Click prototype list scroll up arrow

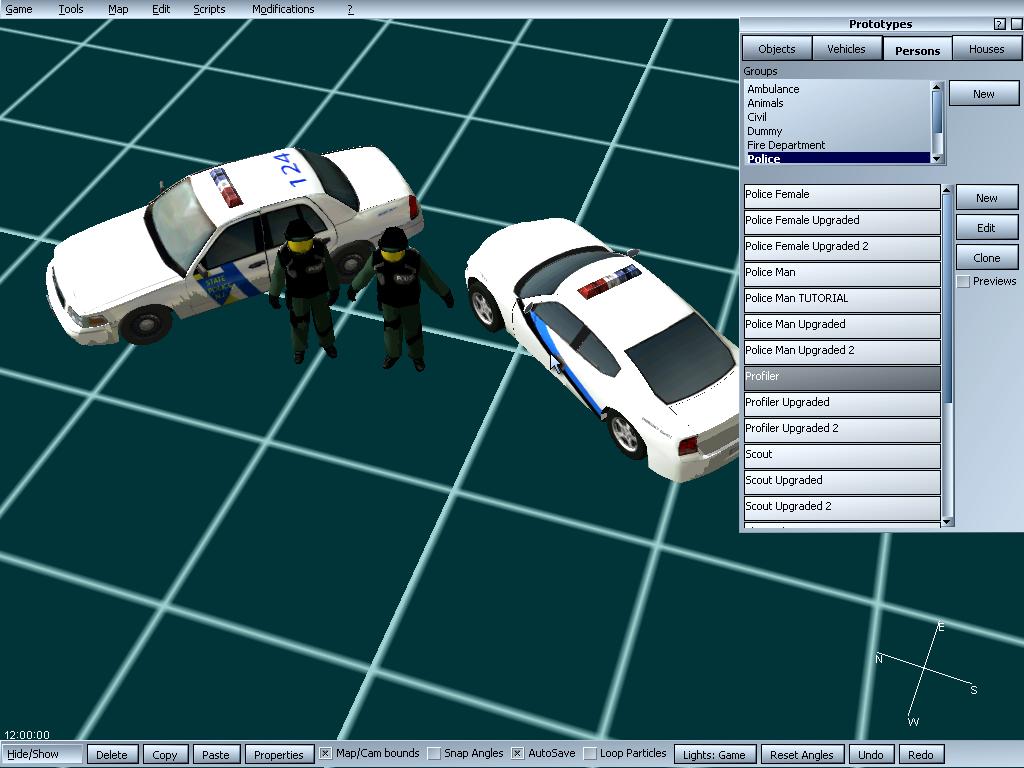tap(947, 190)
